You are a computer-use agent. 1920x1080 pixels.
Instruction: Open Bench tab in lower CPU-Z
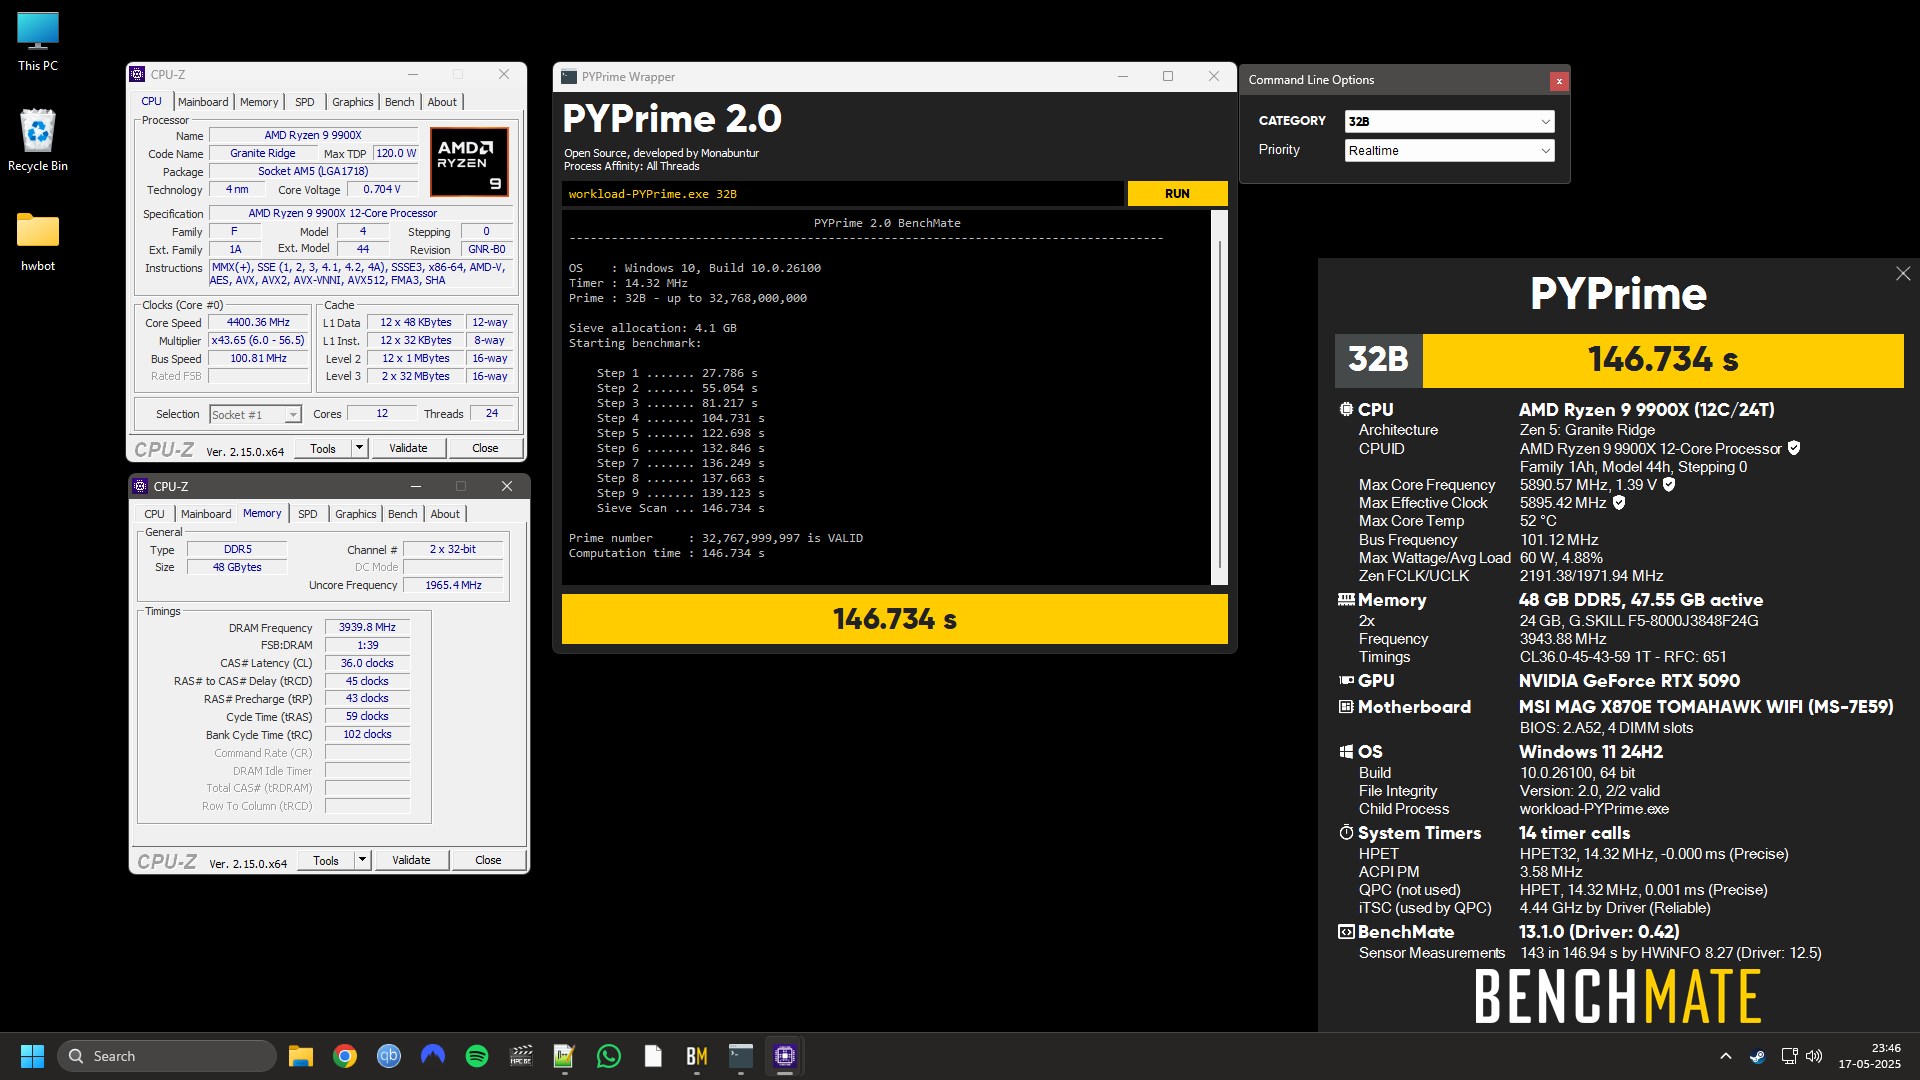[x=402, y=514]
